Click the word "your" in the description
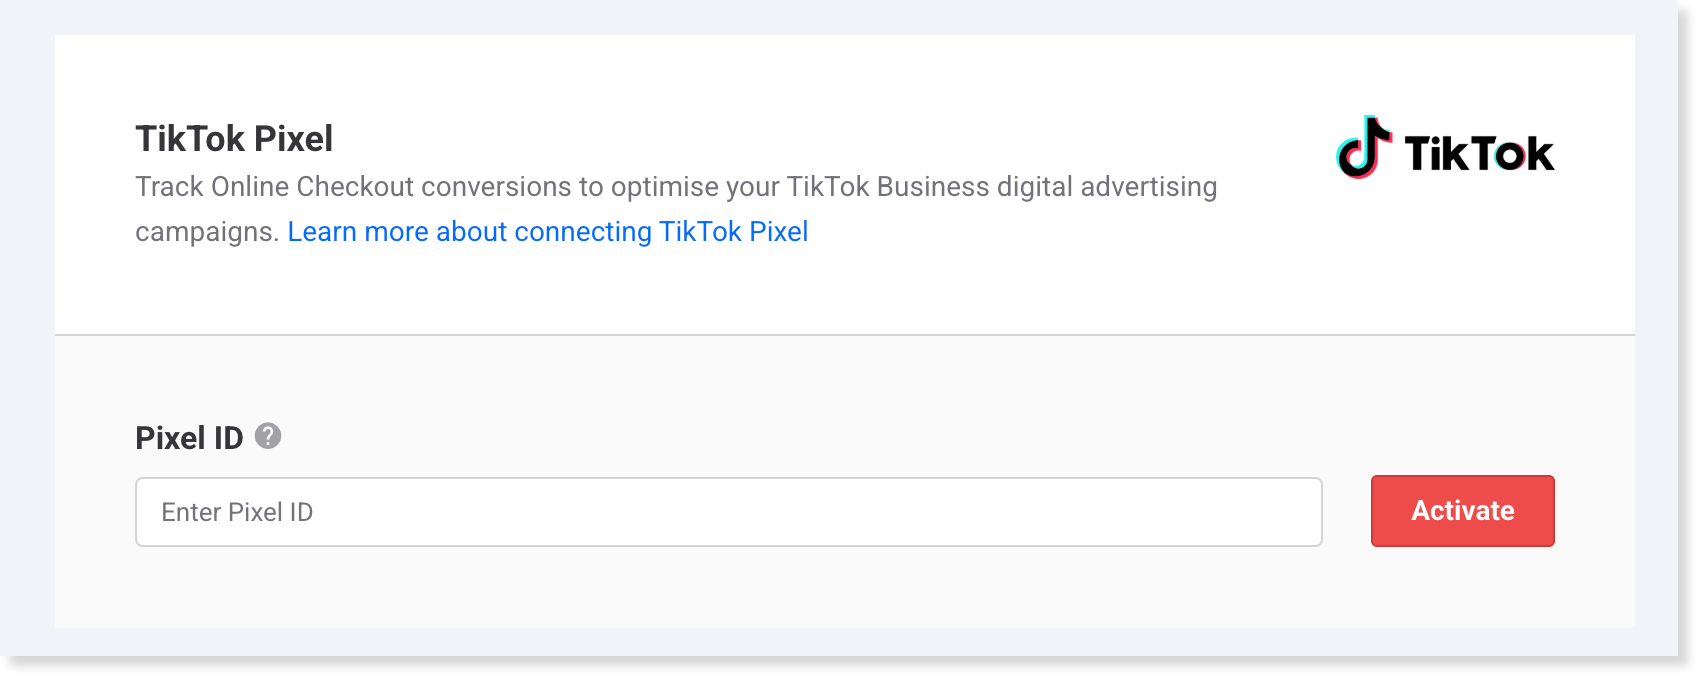 752,187
